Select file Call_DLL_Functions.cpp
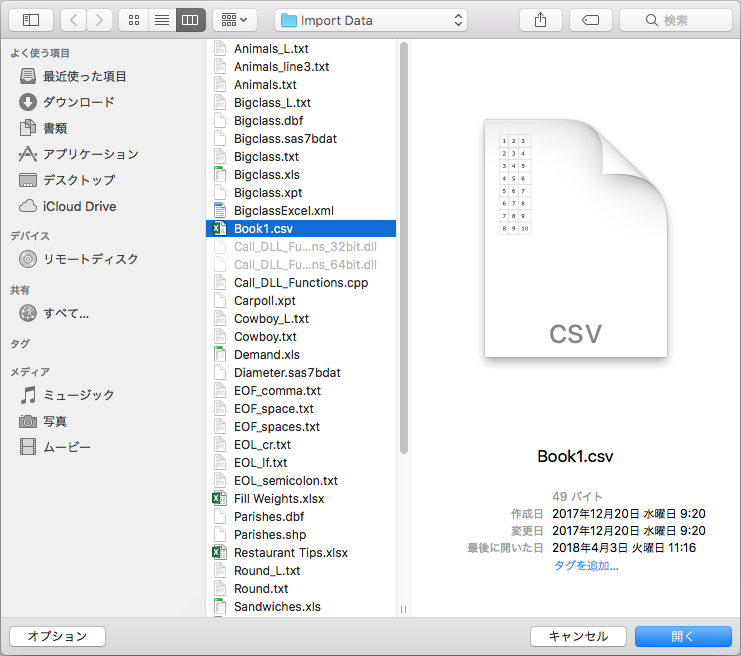The width and height of the screenshot is (741, 656). 301,283
